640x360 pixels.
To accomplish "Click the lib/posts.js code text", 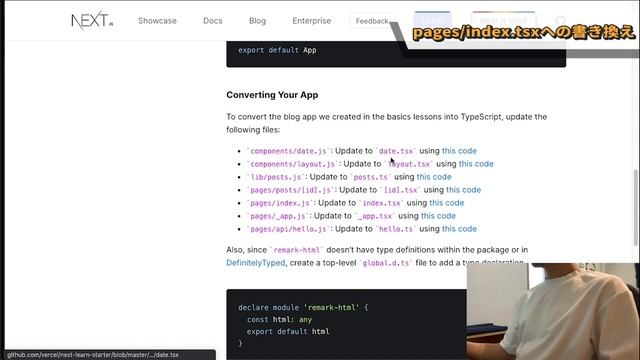I will click(x=276, y=177).
